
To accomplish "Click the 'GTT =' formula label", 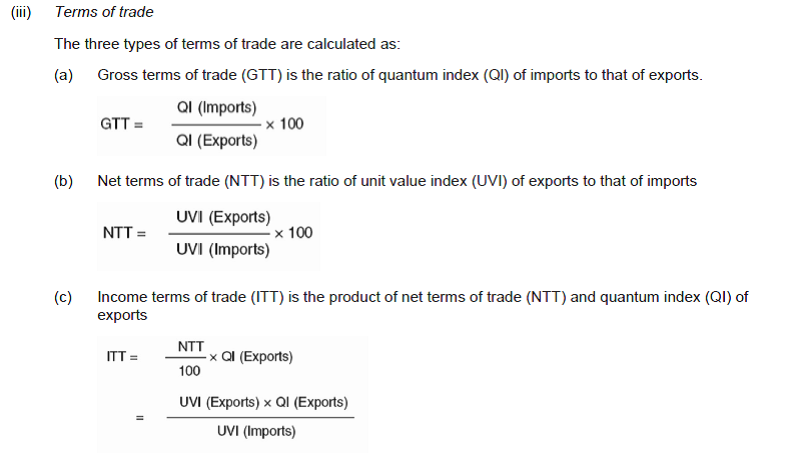I will pos(122,125).
